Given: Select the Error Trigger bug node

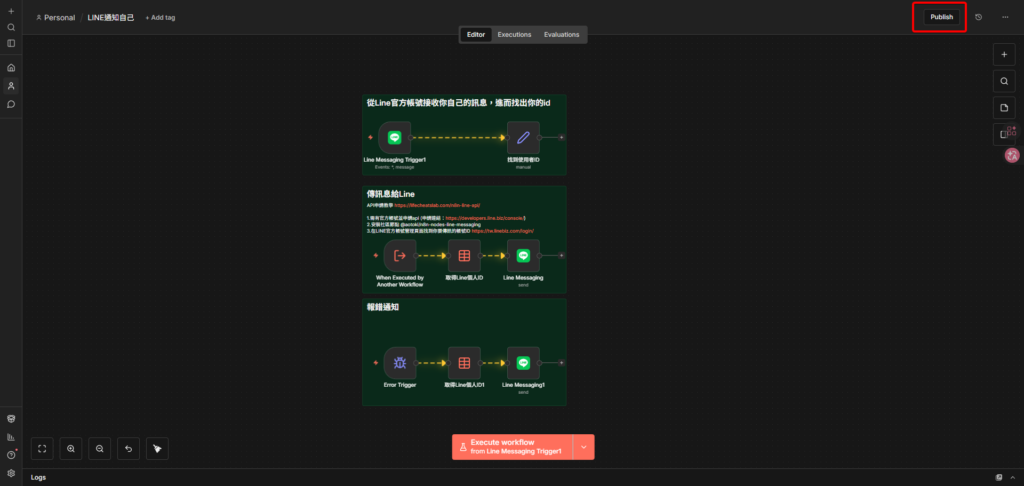Looking at the screenshot, I should click(x=399, y=364).
